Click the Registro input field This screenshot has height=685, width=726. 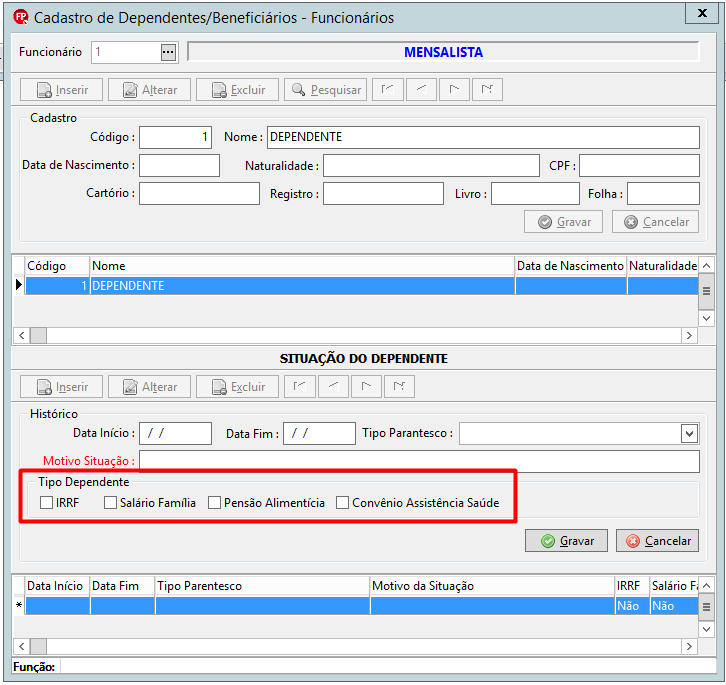pos(383,194)
